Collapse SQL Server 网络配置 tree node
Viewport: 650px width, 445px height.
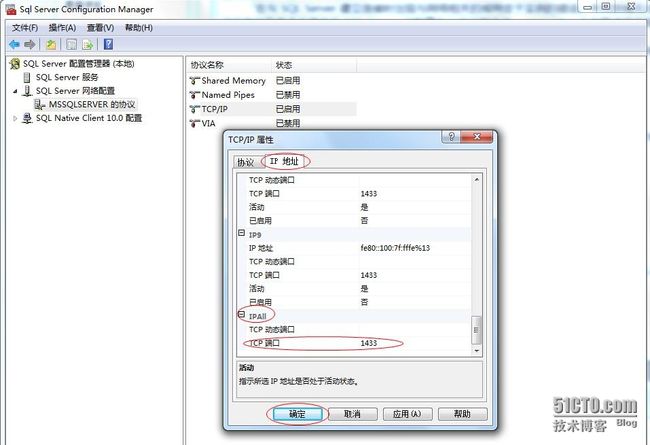coord(15,91)
